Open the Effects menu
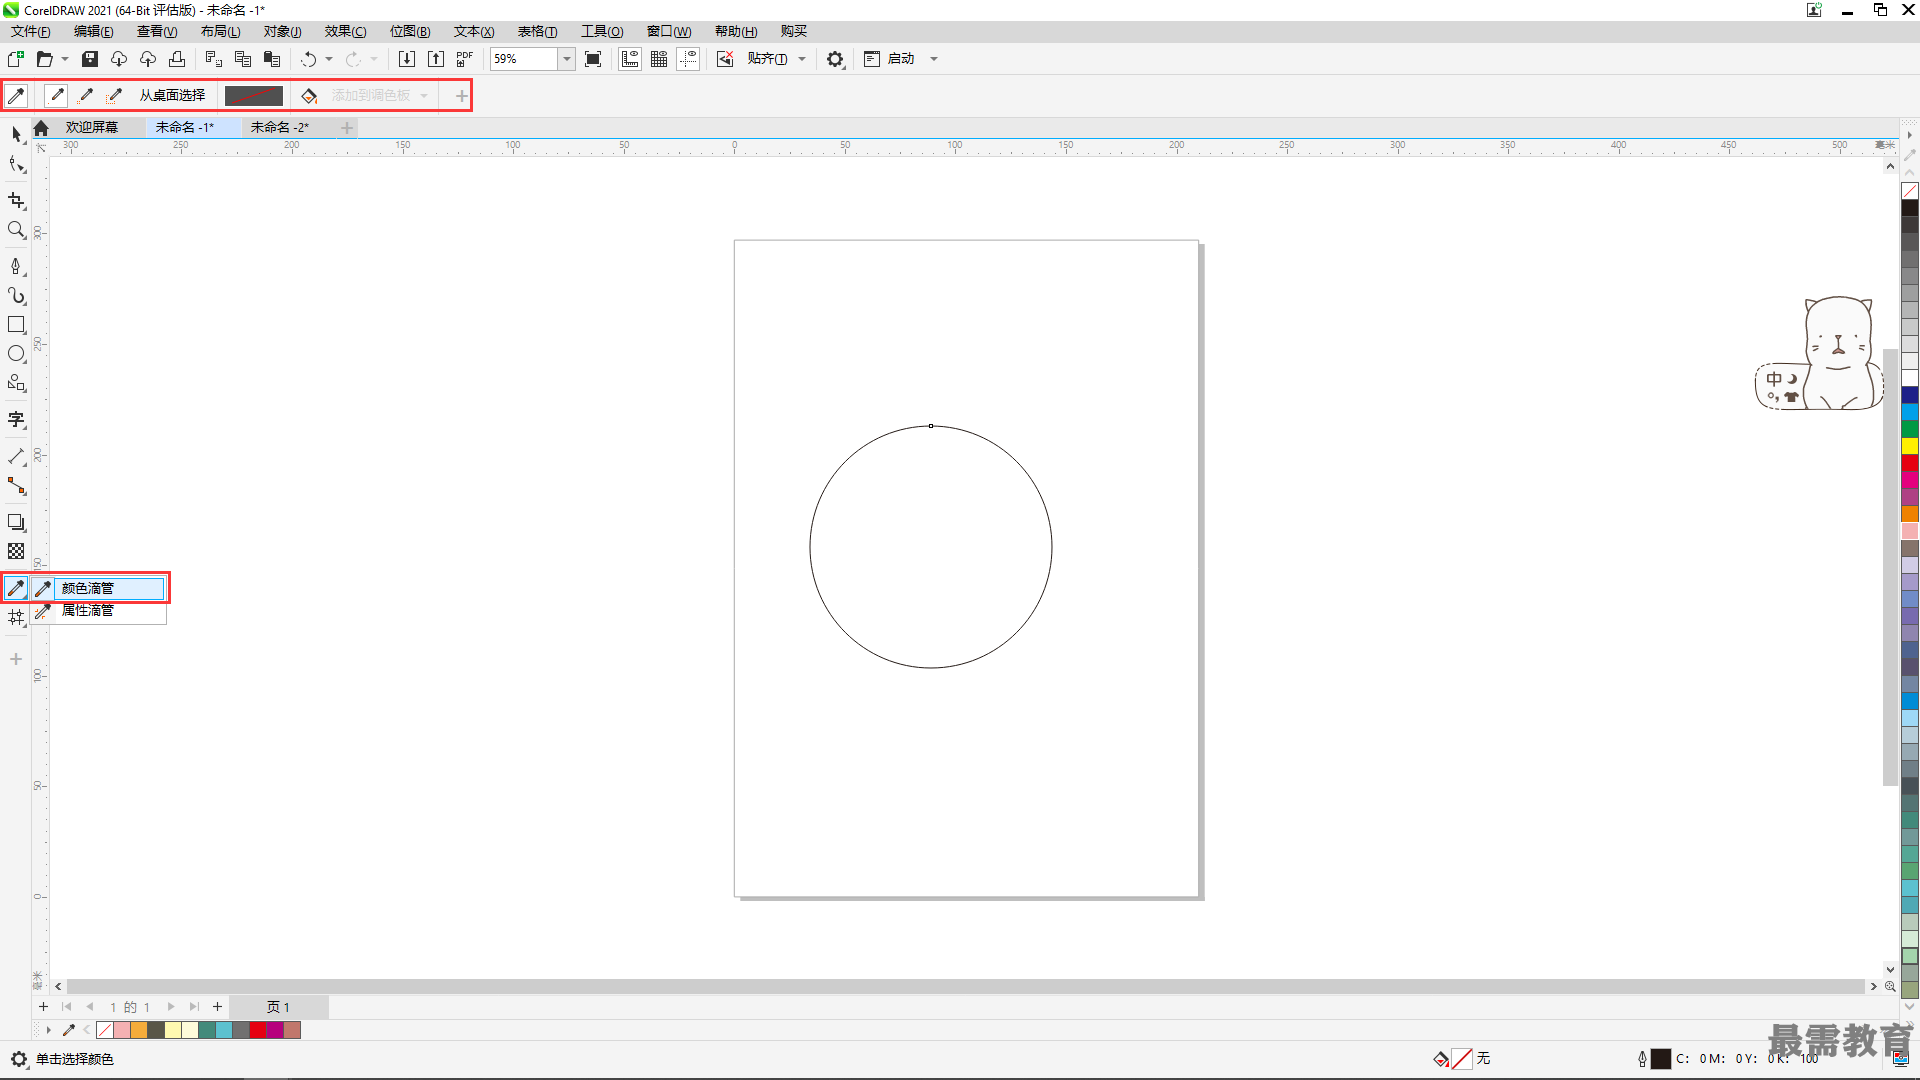Image resolution: width=1920 pixels, height=1080 pixels. tap(345, 32)
